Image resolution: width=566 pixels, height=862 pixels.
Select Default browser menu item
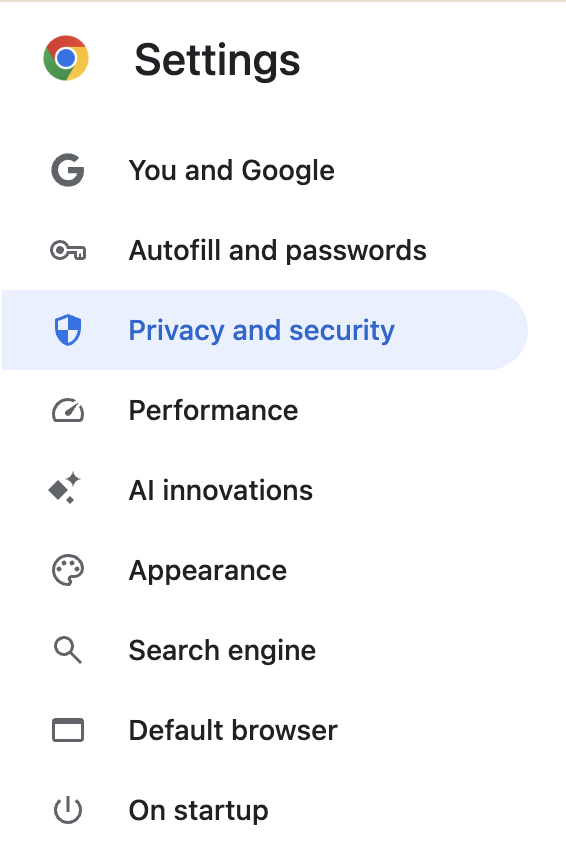coord(265,731)
